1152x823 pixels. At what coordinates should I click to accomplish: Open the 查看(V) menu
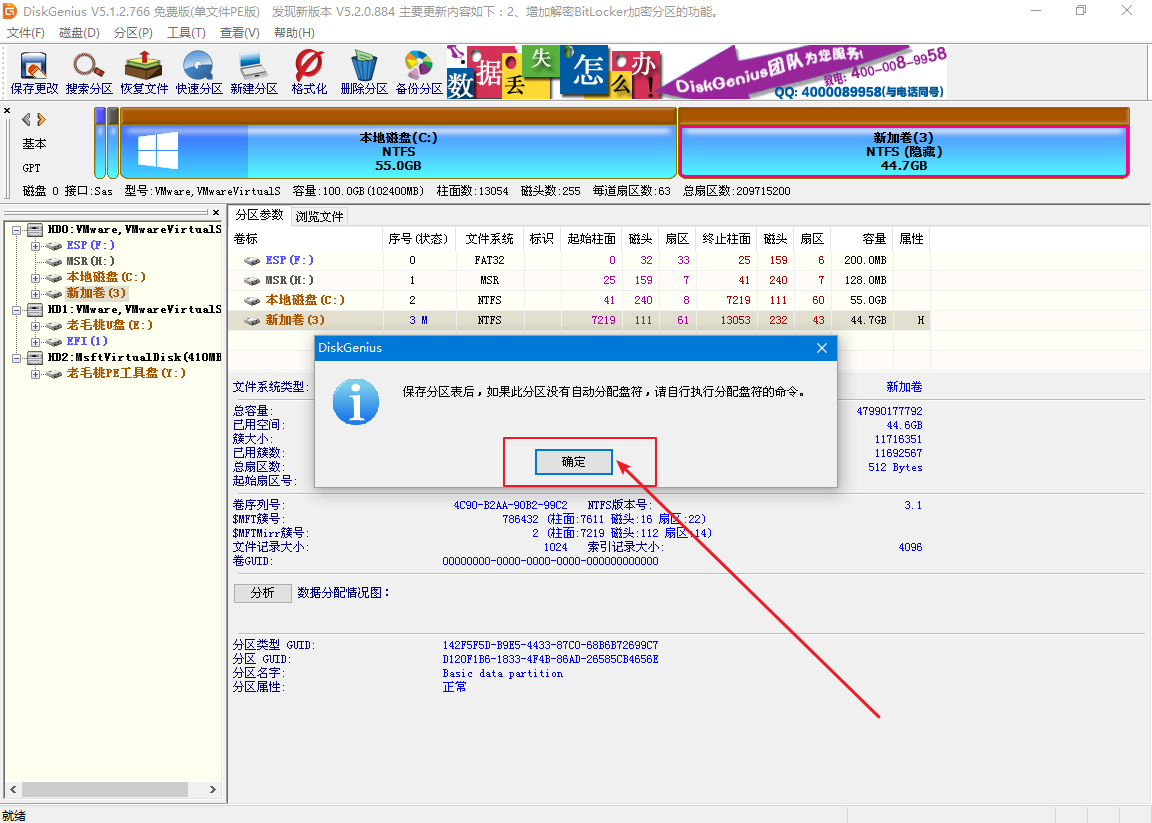(x=240, y=32)
